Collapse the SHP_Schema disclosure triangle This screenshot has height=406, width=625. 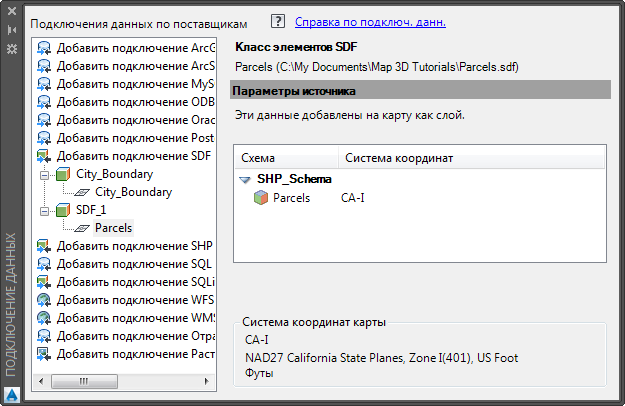tap(245, 180)
